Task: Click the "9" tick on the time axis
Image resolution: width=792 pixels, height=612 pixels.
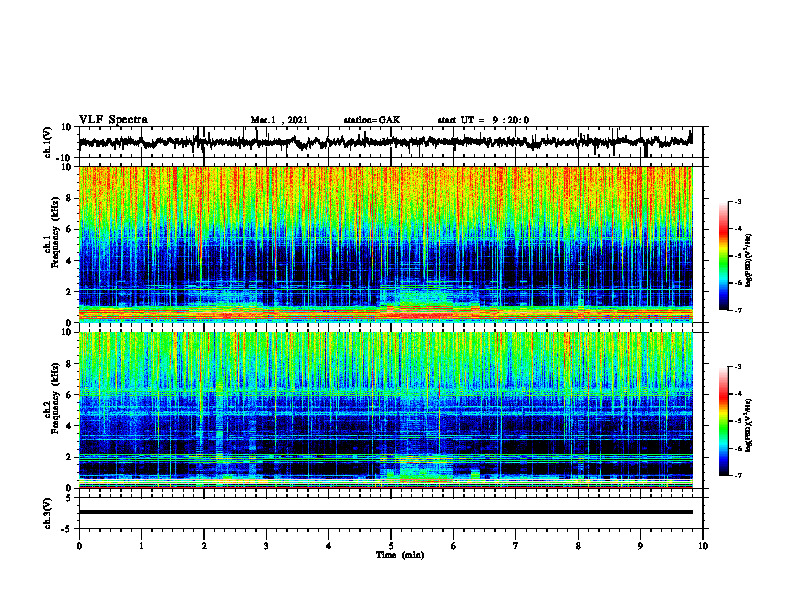Action: tap(640, 546)
